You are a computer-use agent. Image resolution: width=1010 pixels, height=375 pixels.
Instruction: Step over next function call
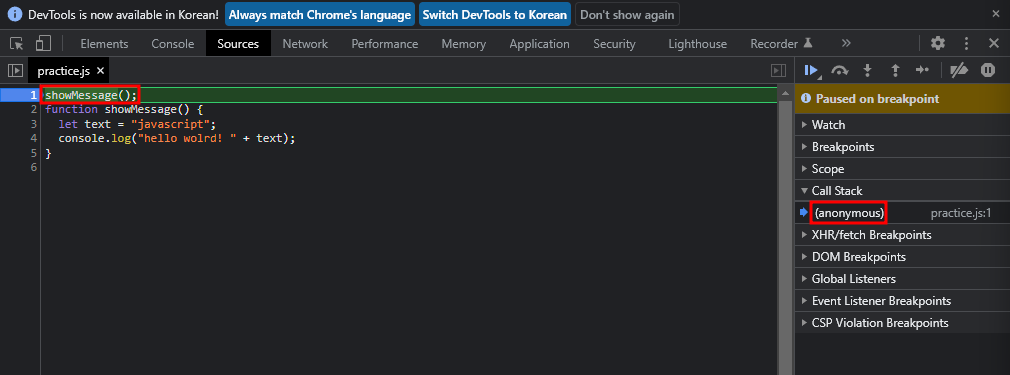tap(839, 70)
